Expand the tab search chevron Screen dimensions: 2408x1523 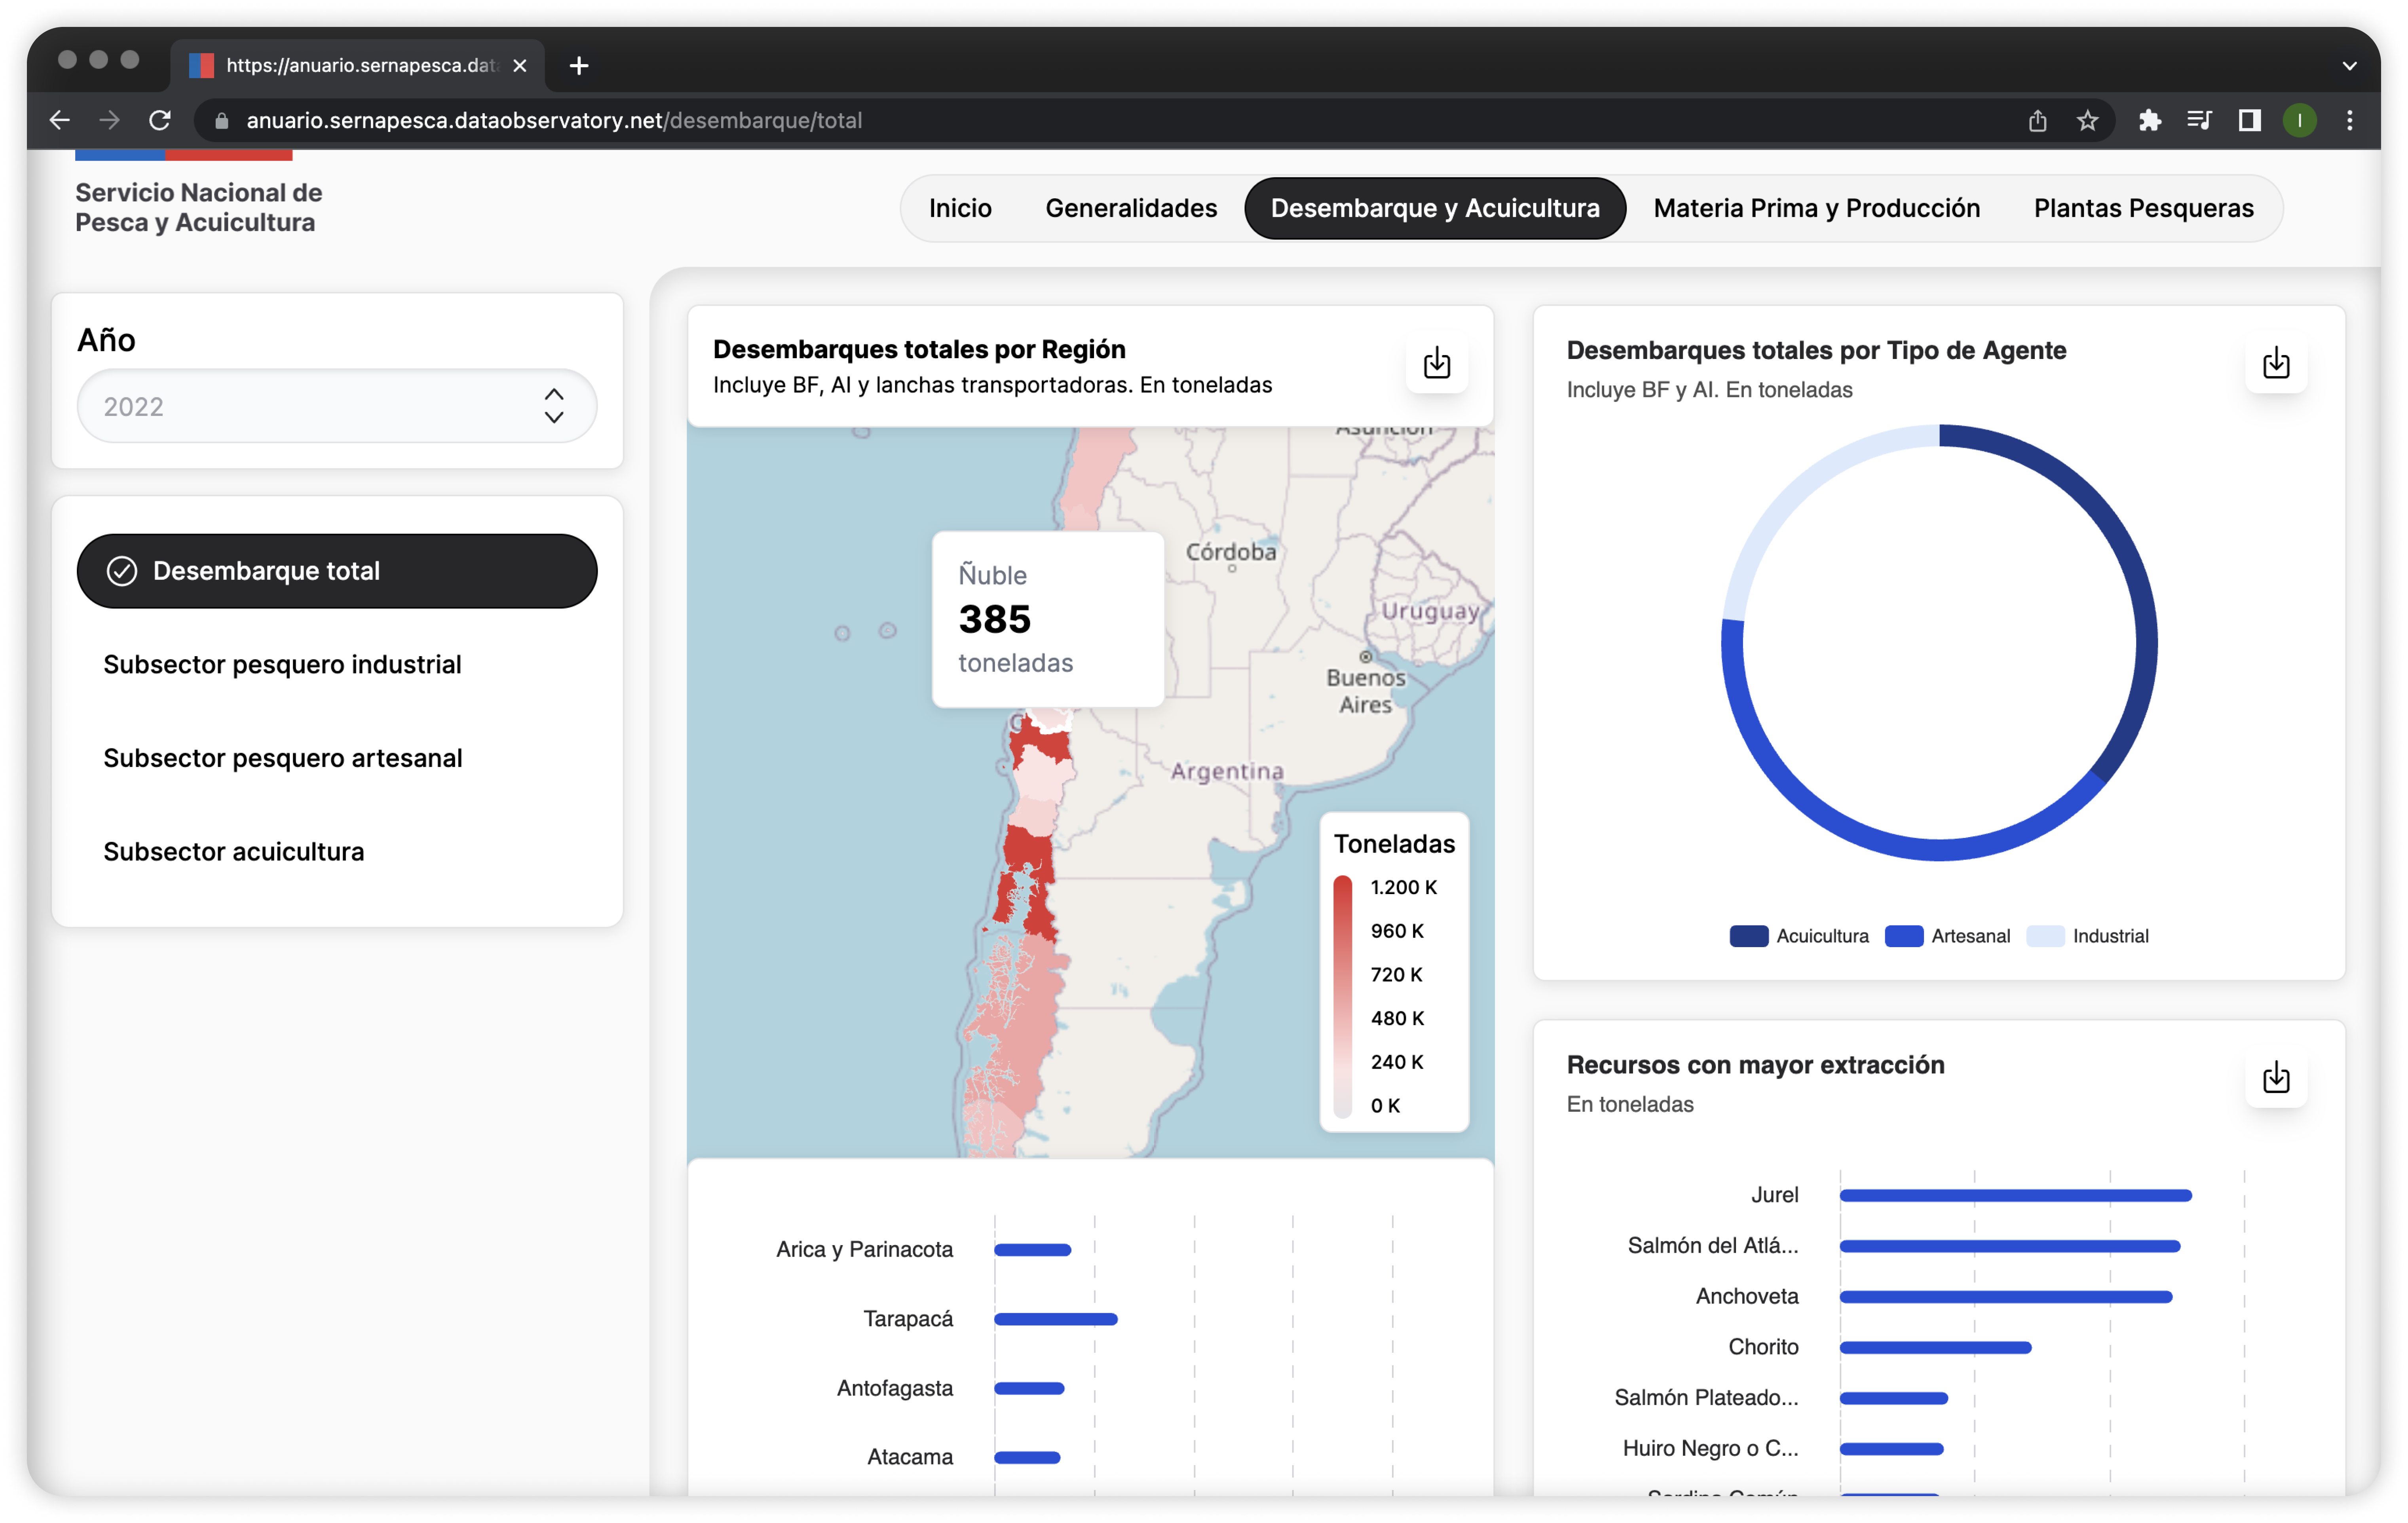2349,67
